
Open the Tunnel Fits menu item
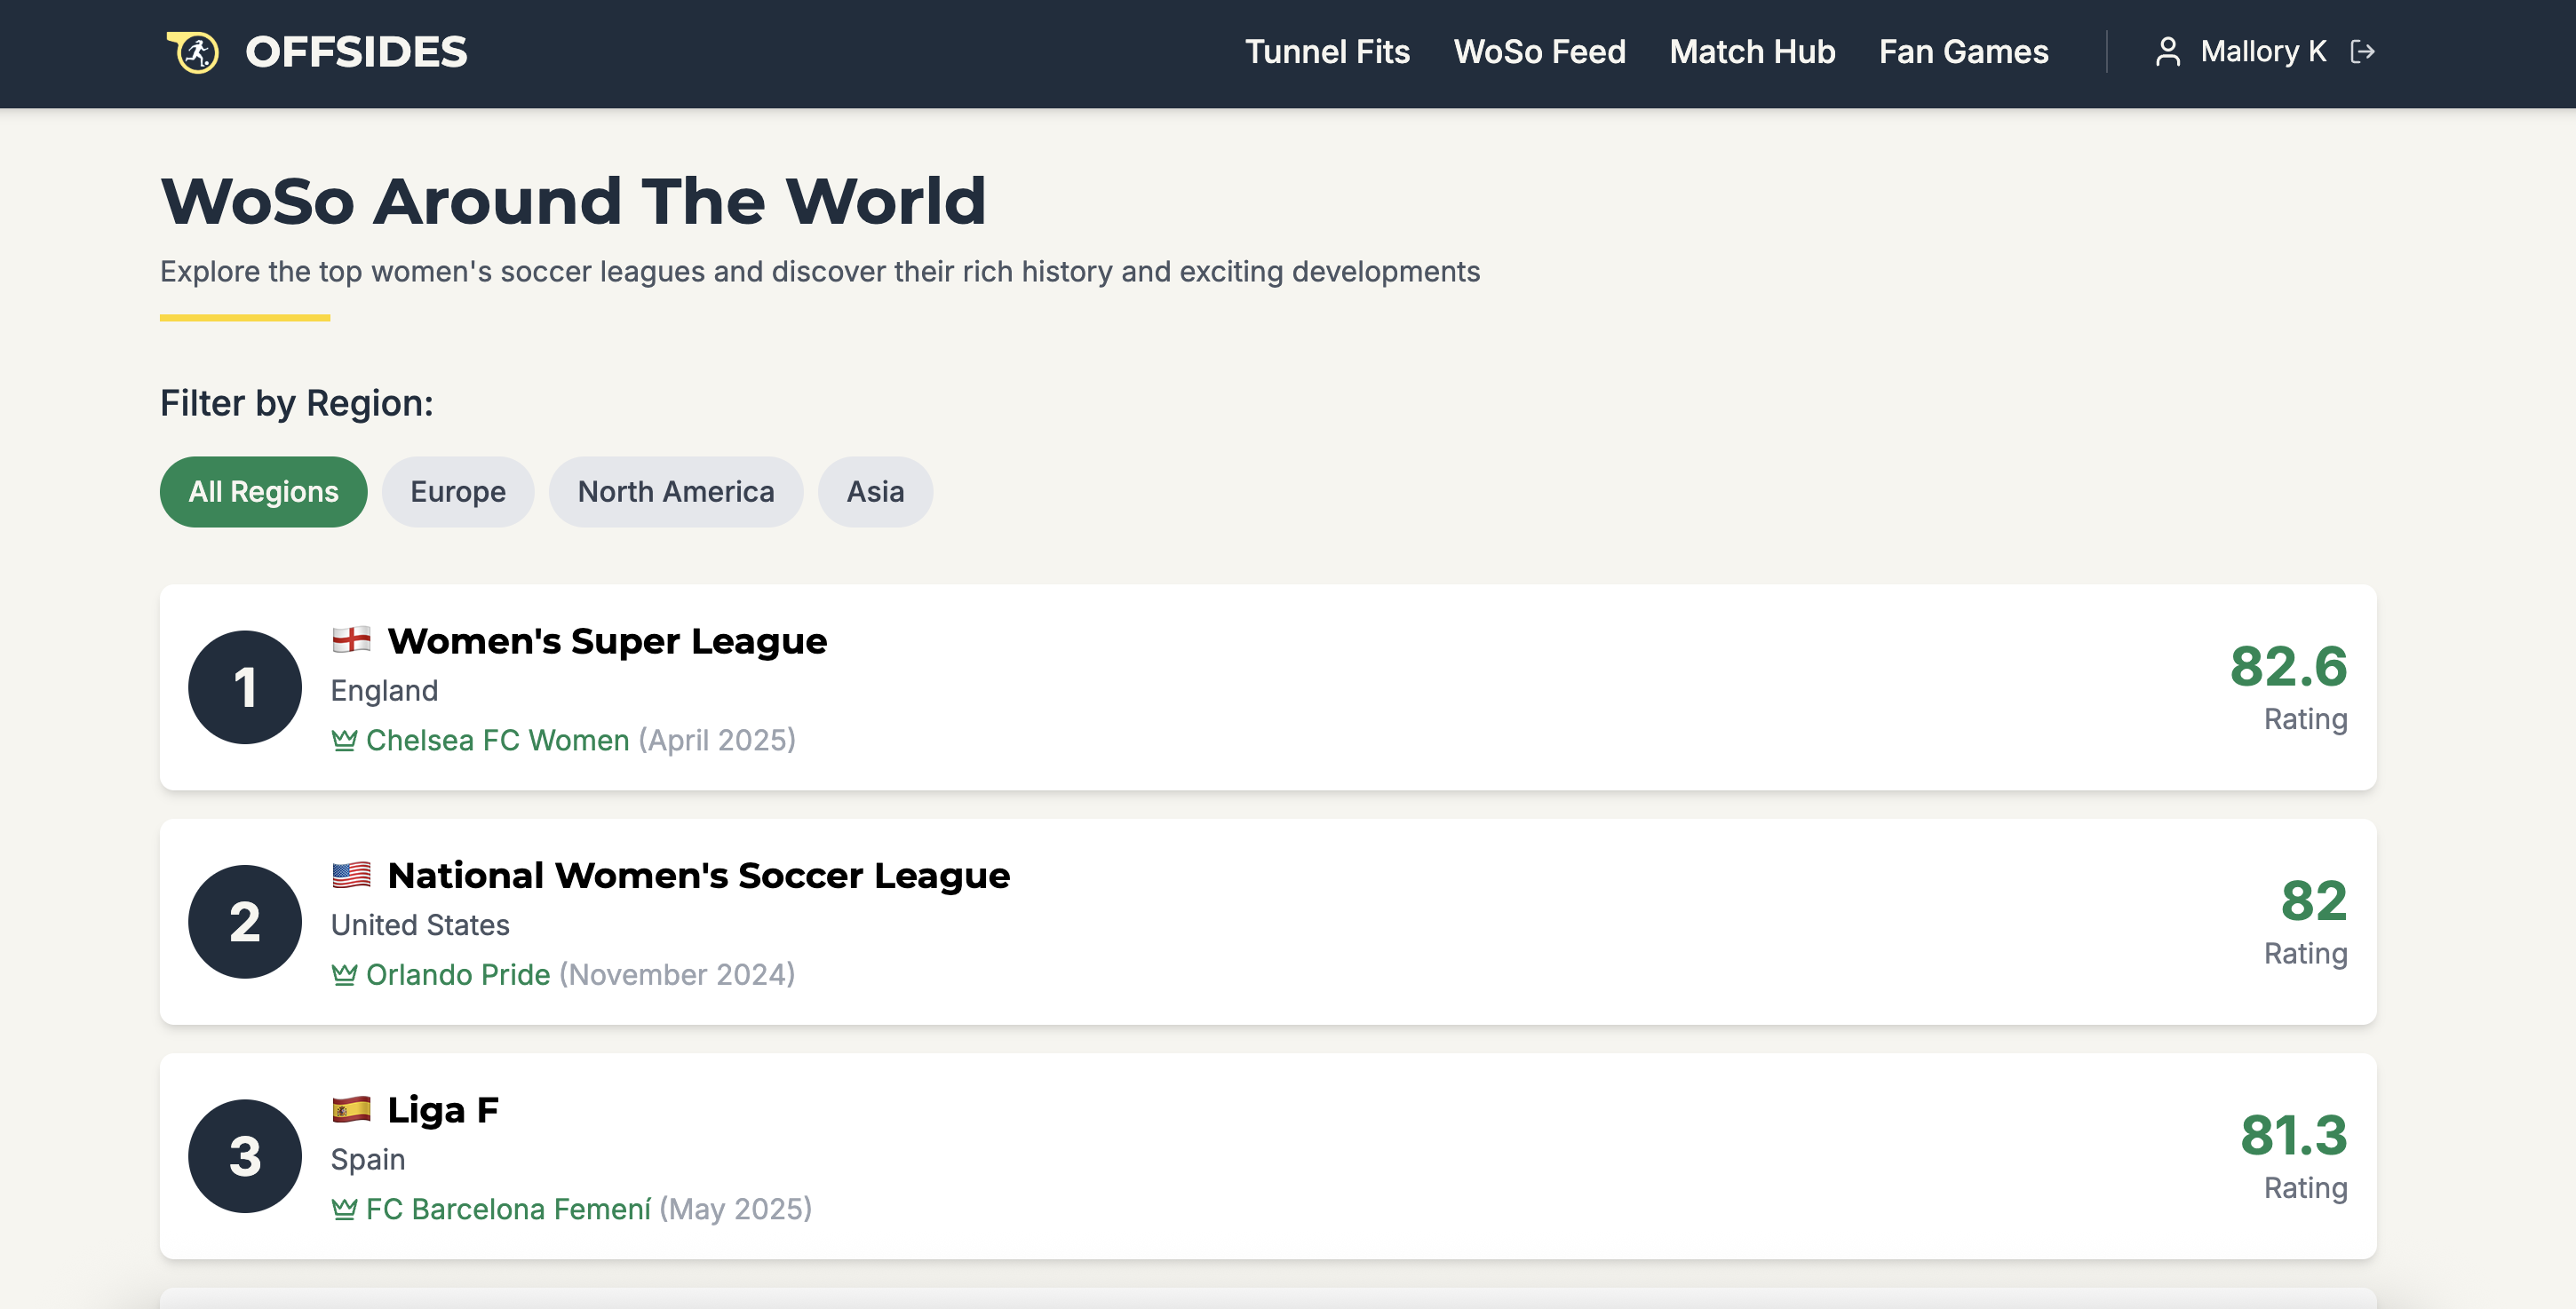click(1327, 52)
